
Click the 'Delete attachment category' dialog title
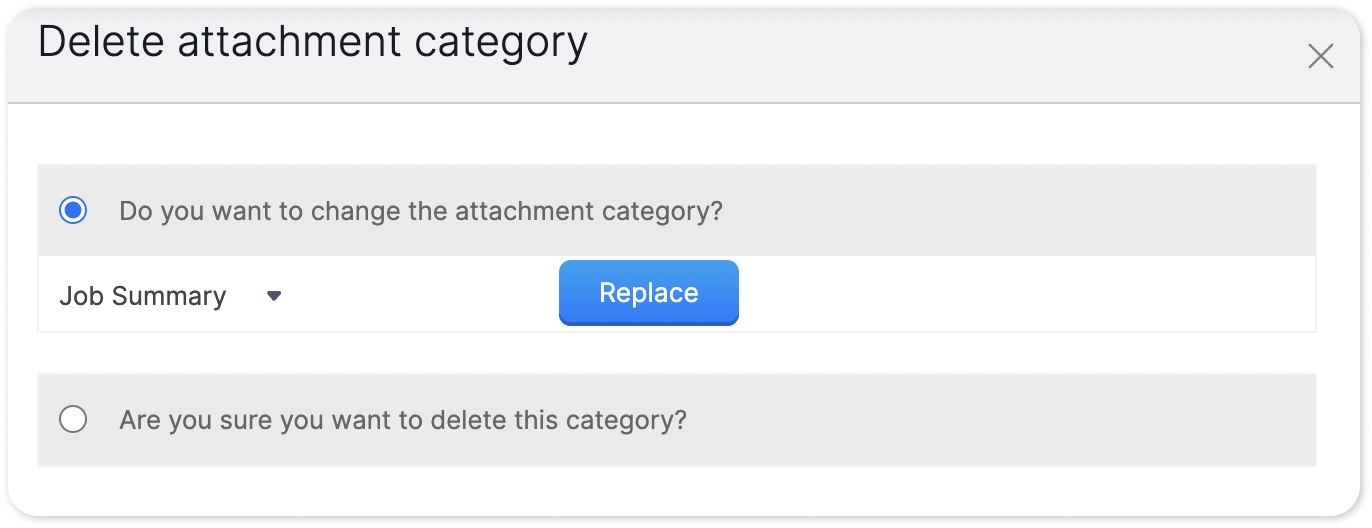[312, 43]
